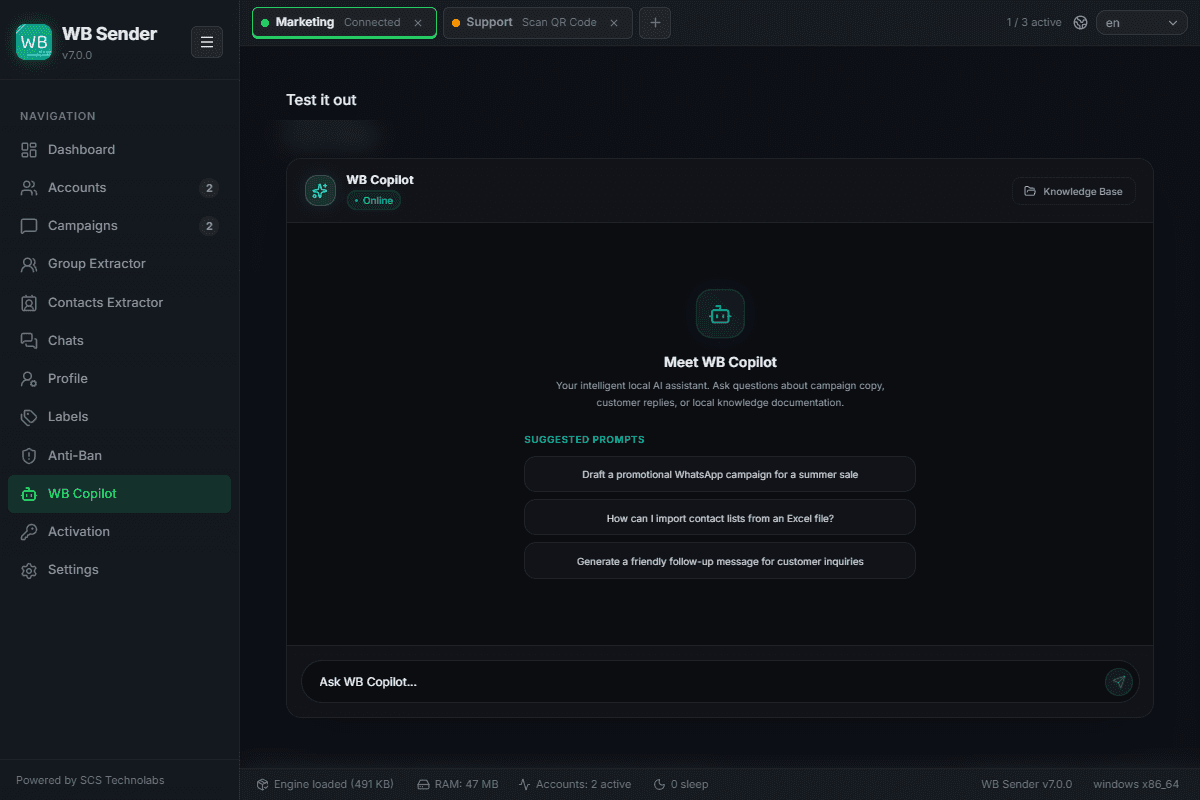This screenshot has height=800, width=1200.
Task: Open the Activation page
Action: coord(119,532)
